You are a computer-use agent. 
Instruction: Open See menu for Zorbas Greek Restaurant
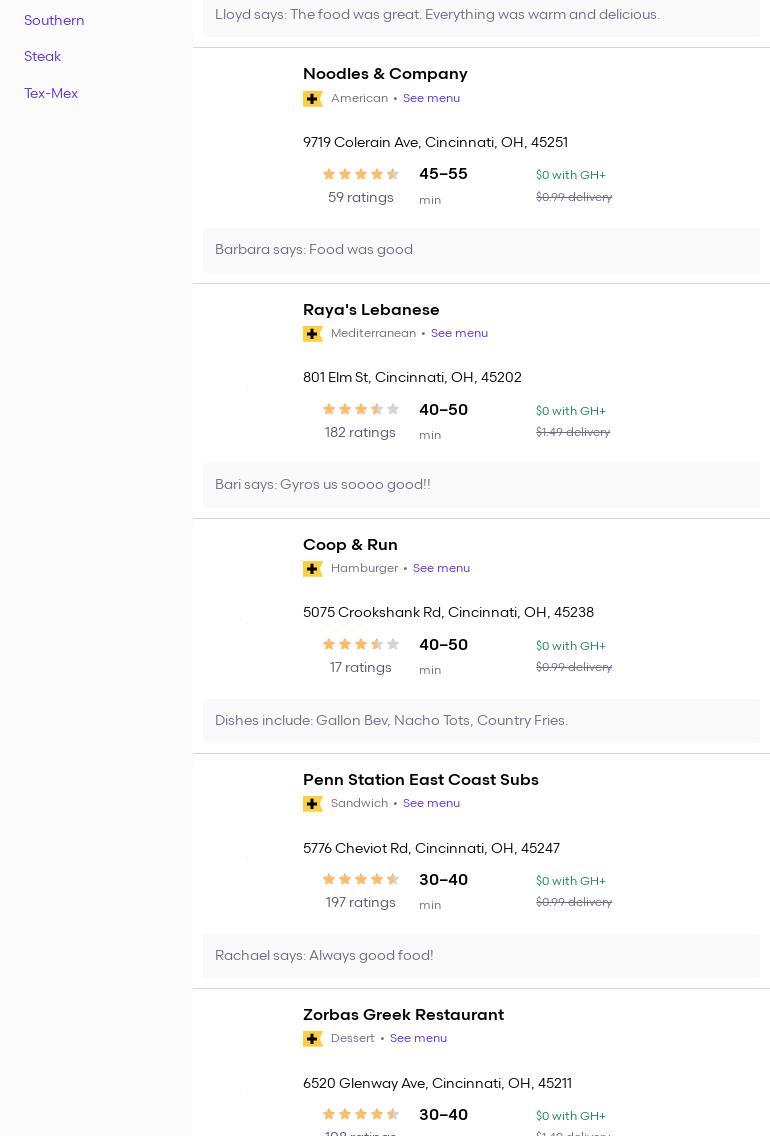[418, 1039]
